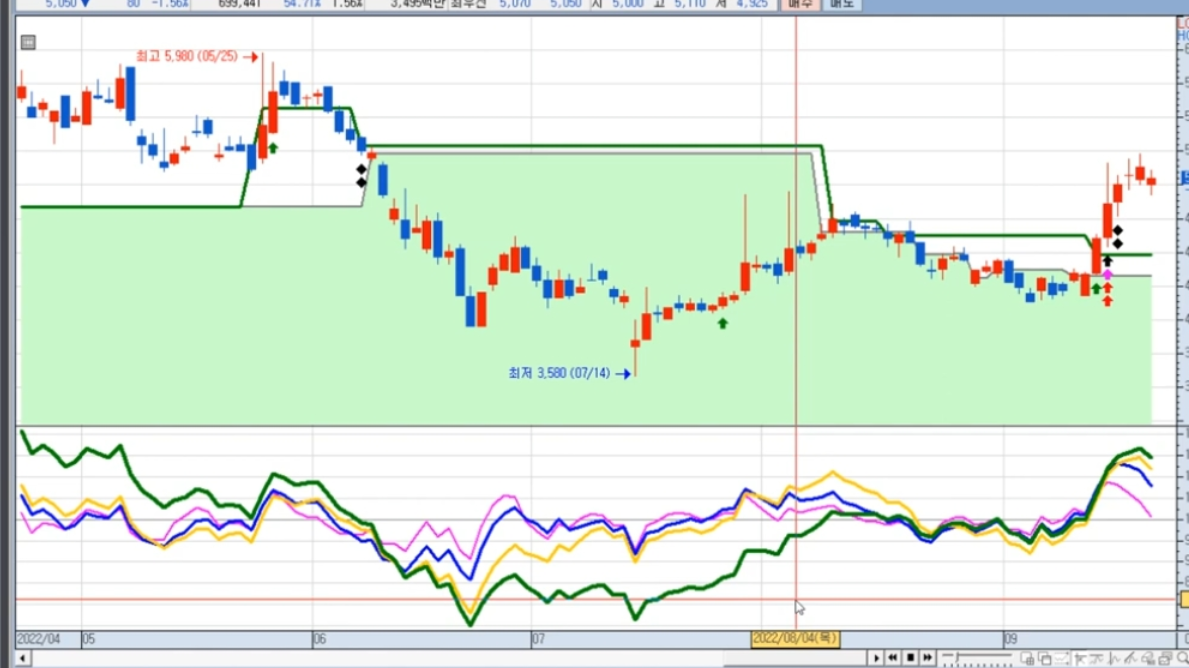This screenshot has width=1189, height=668.
Task: Adjust the chart zoom slider handle
Action: click(x=955, y=658)
